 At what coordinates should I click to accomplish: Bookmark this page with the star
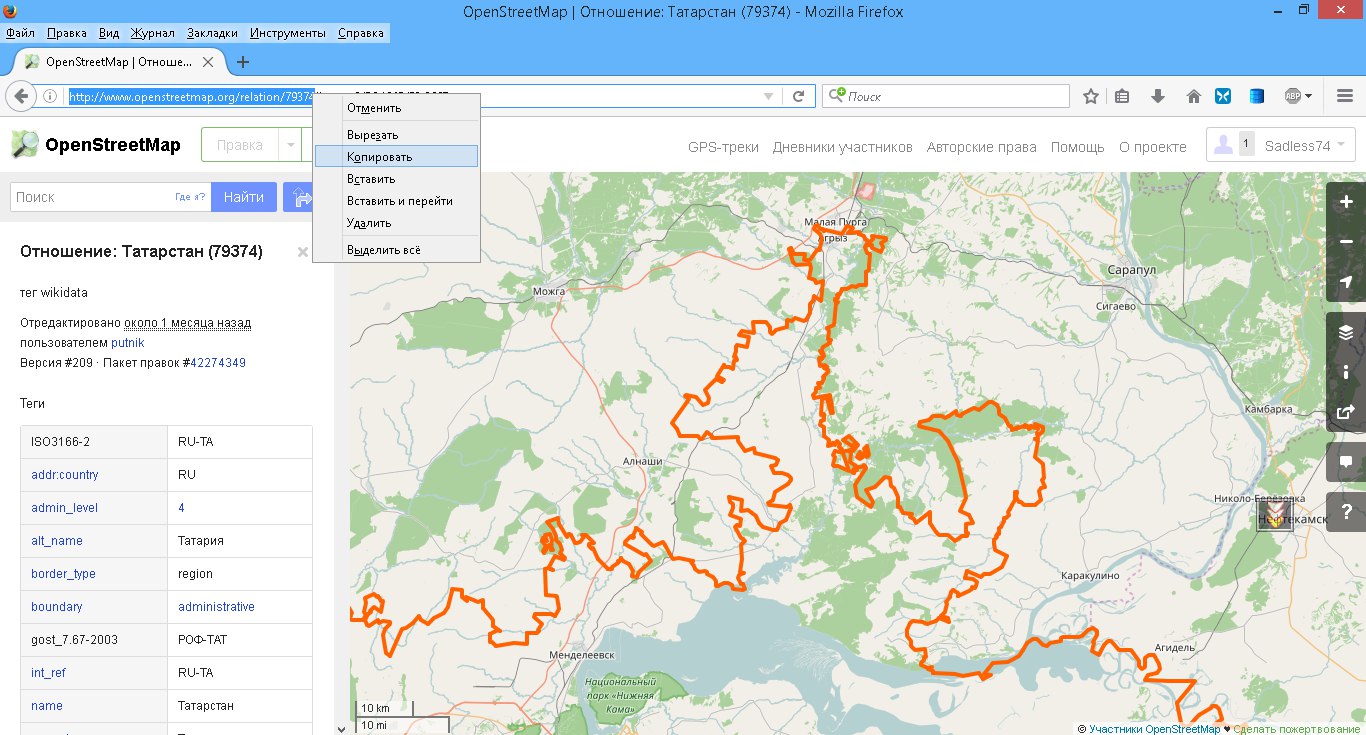(1091, 96)
